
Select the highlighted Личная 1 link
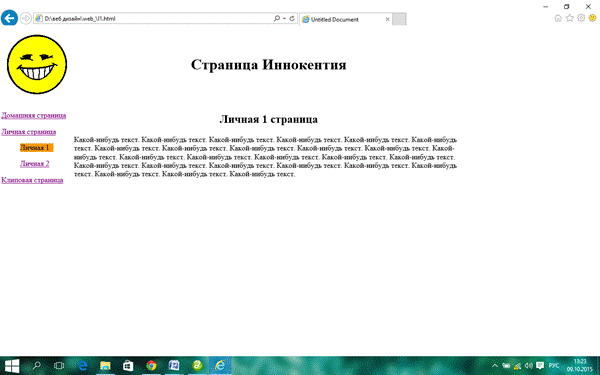coord(36,148)
